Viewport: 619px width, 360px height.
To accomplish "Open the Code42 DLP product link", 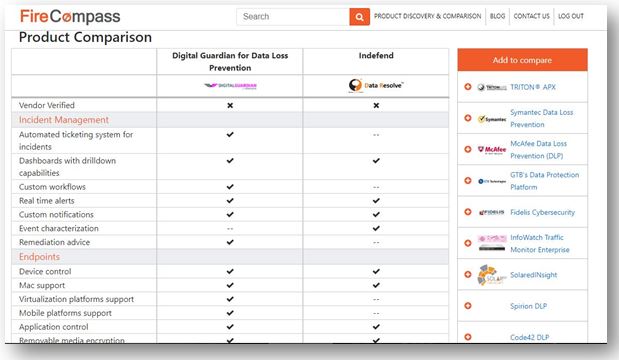I will point(529,337).
